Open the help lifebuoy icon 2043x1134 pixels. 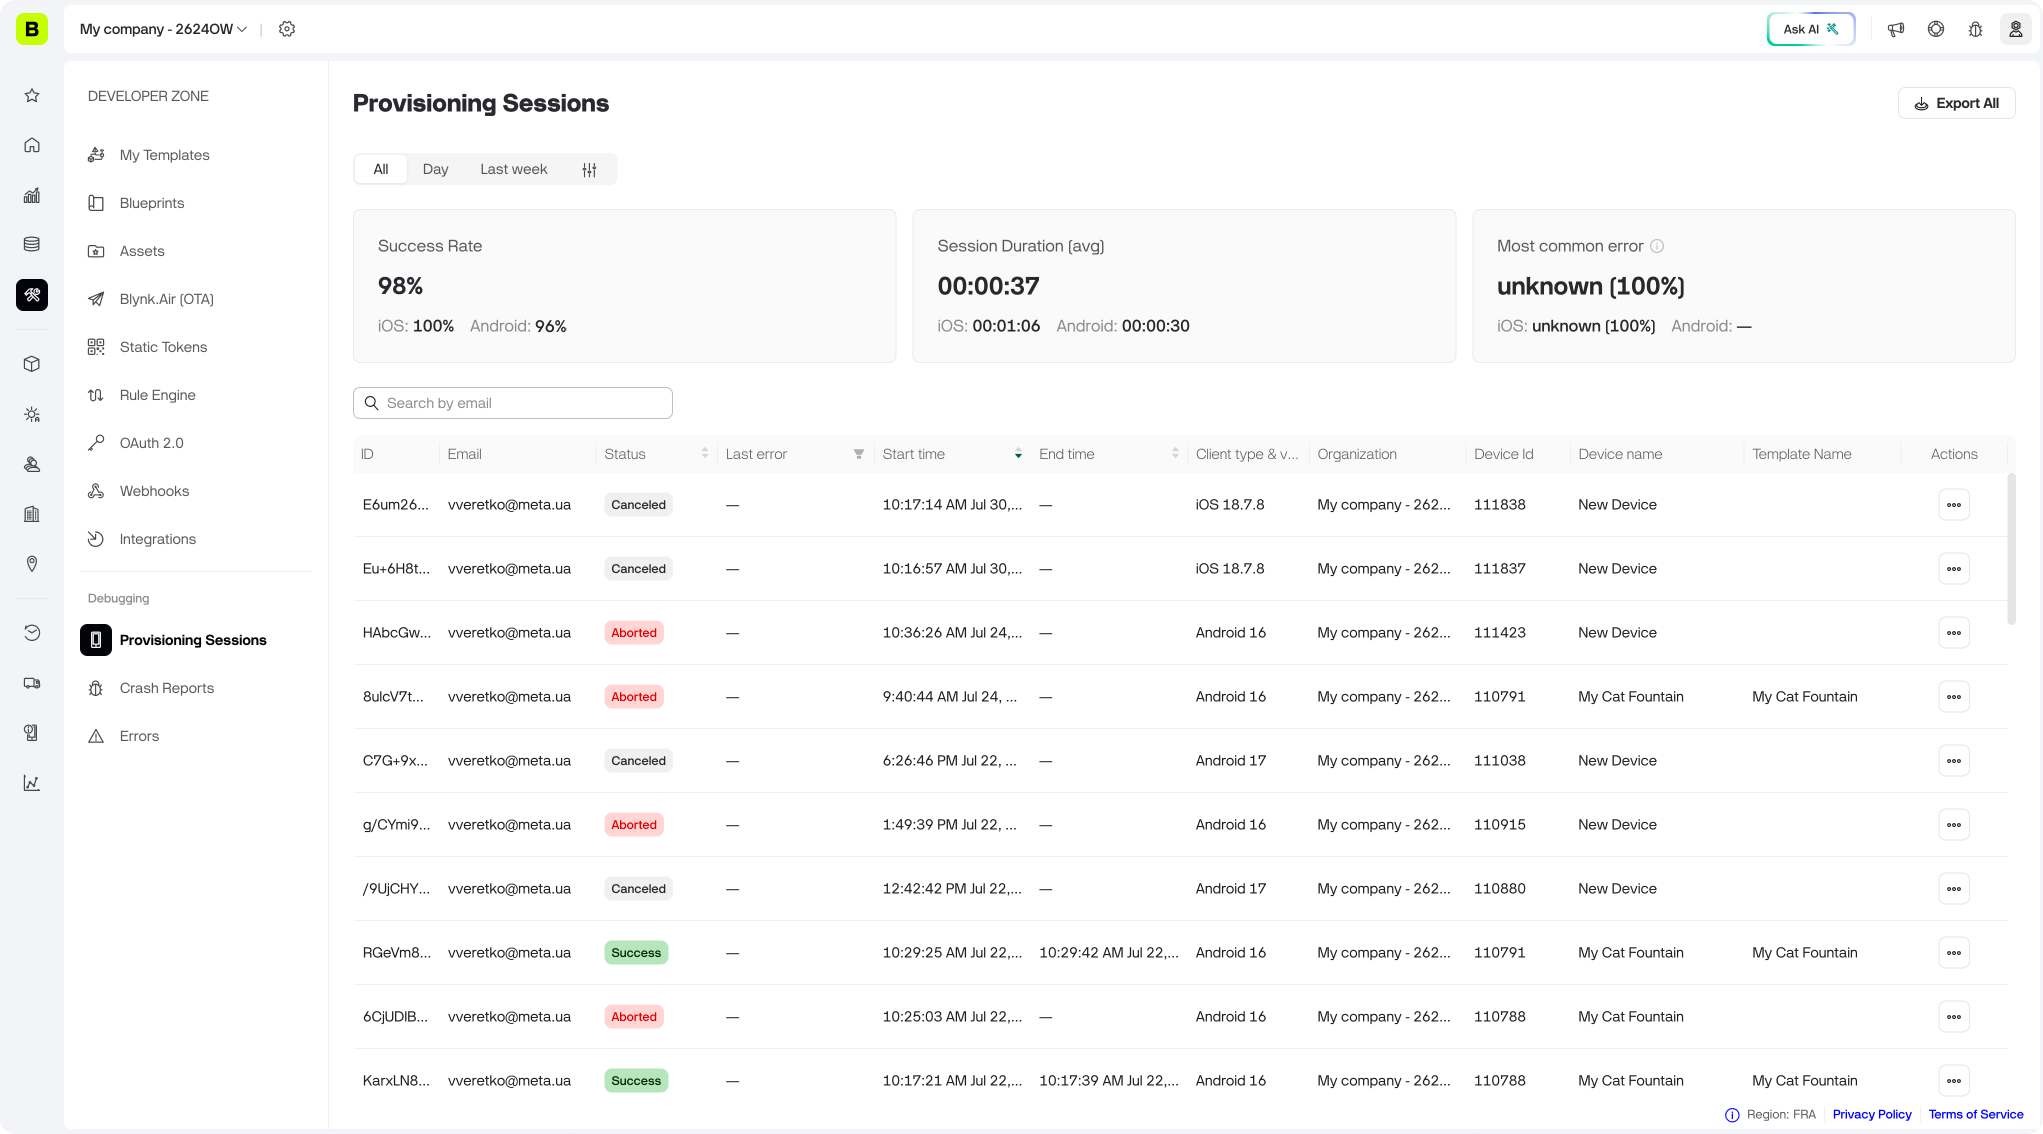pyautogui.click(x=1936, y=29)
